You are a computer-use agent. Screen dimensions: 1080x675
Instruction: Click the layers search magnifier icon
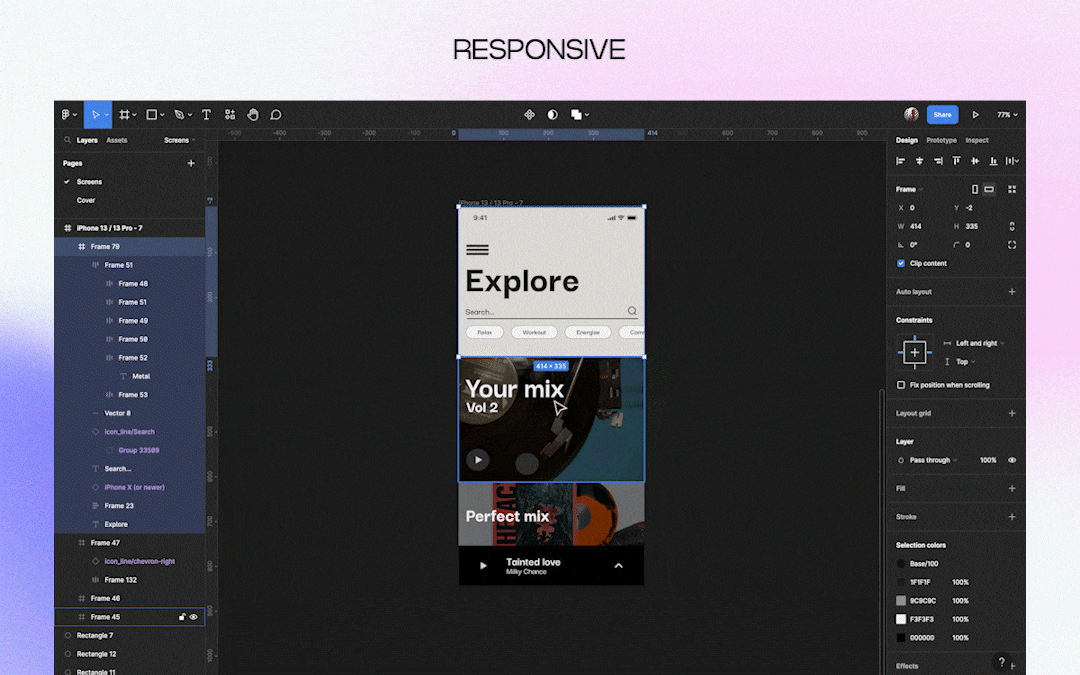tap(68, 140)
